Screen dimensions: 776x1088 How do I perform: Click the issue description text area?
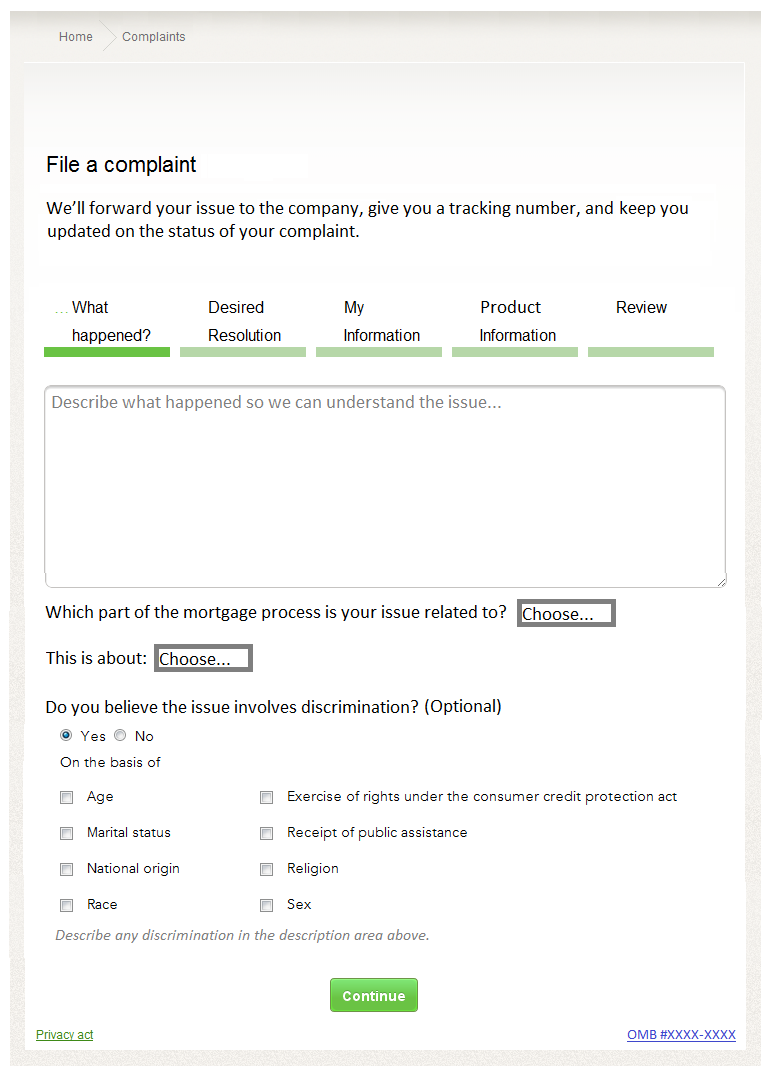[x=385, y=487]
